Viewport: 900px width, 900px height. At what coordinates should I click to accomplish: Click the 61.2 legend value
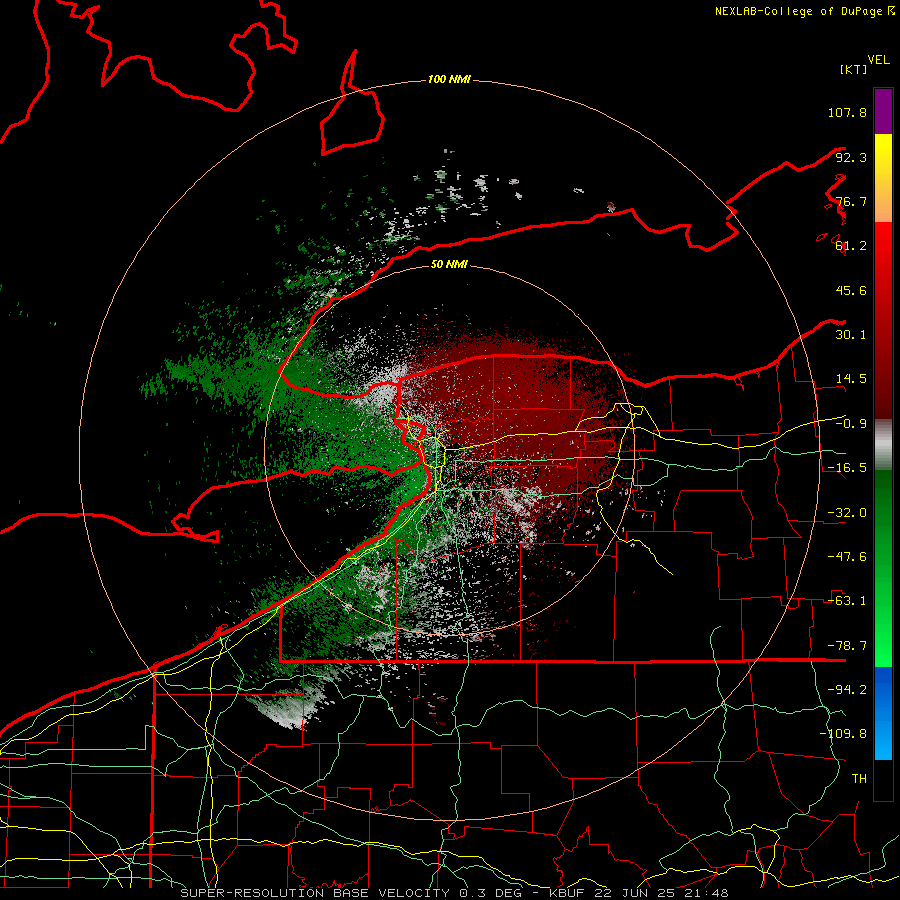point(851,246)
